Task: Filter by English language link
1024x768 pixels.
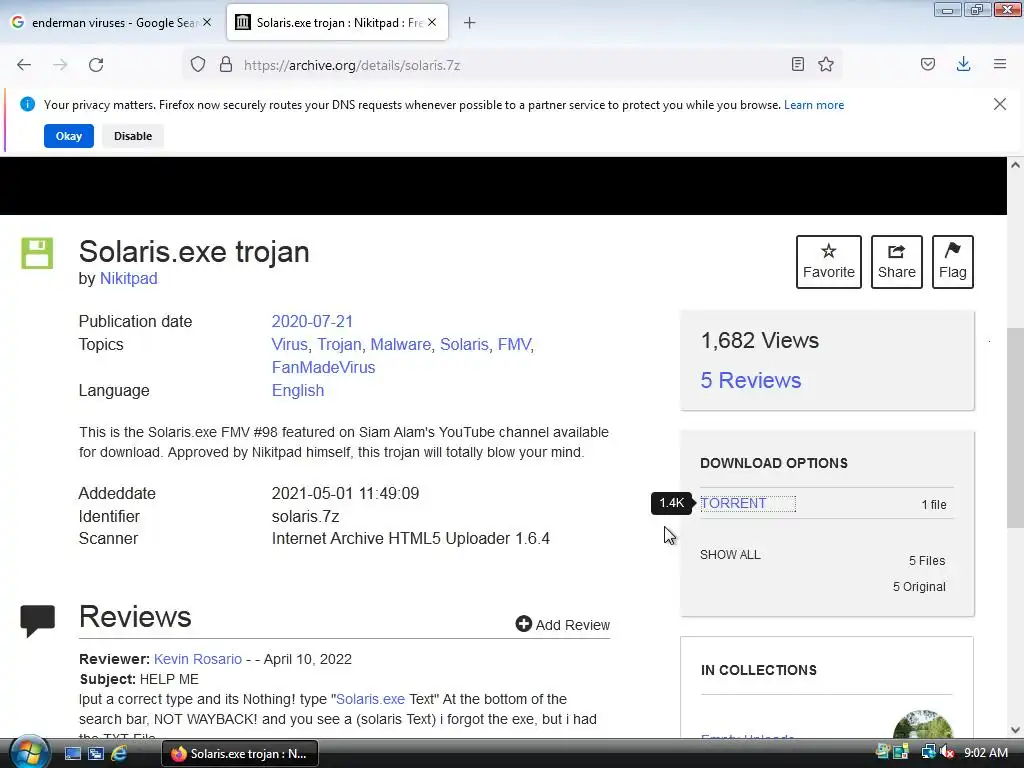Action: pos(298,391)
